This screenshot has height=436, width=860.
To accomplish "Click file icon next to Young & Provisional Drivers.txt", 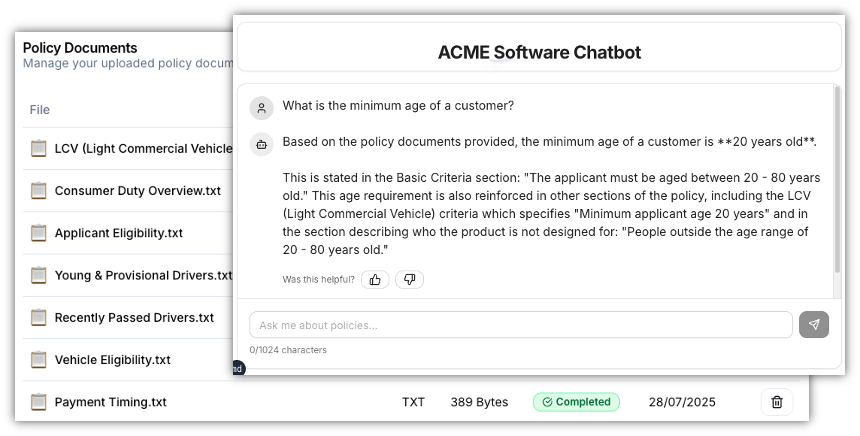I will pyautogui.click(x=38, y=275).
